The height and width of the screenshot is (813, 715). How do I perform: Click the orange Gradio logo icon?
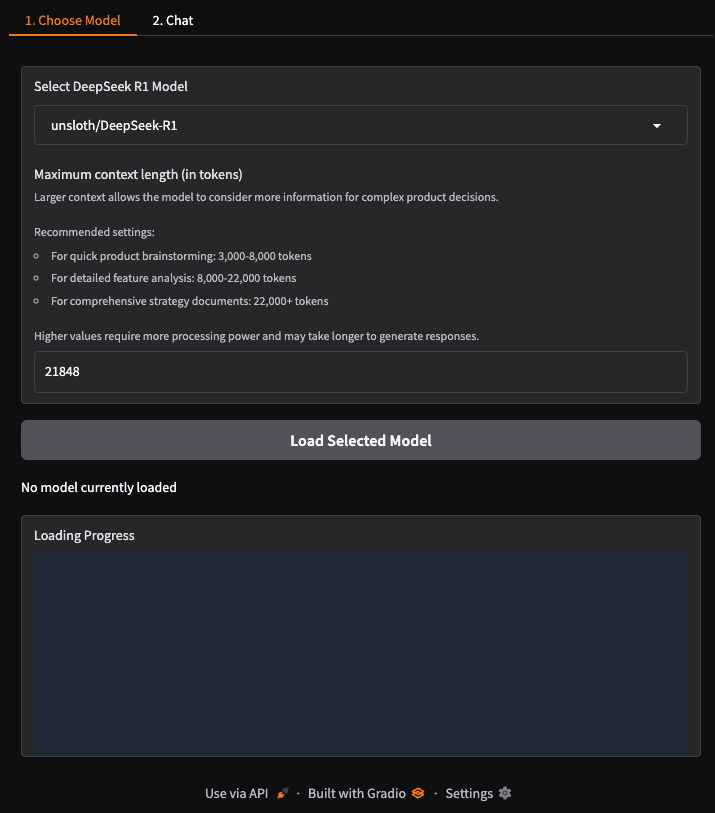[418, 793]
